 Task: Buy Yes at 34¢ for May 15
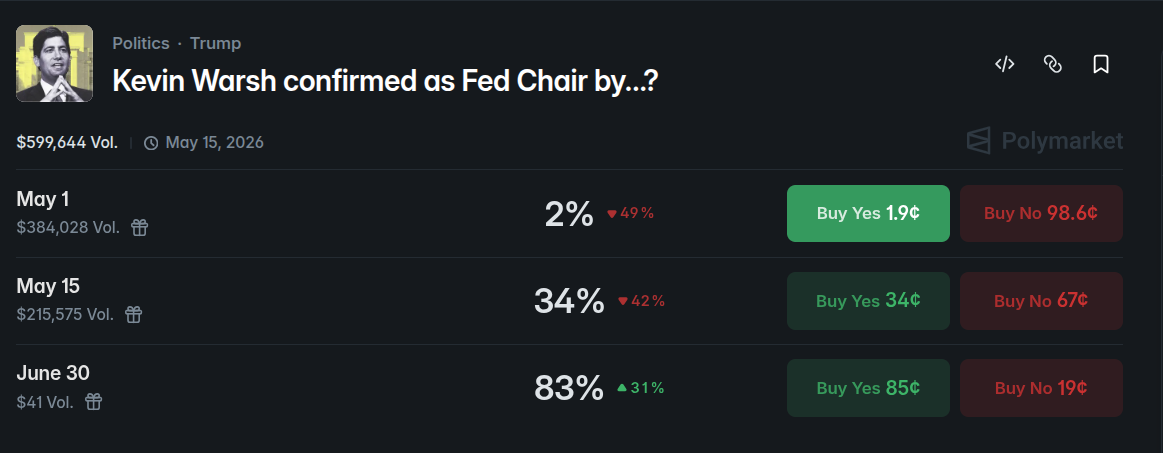tap(868, 300)
